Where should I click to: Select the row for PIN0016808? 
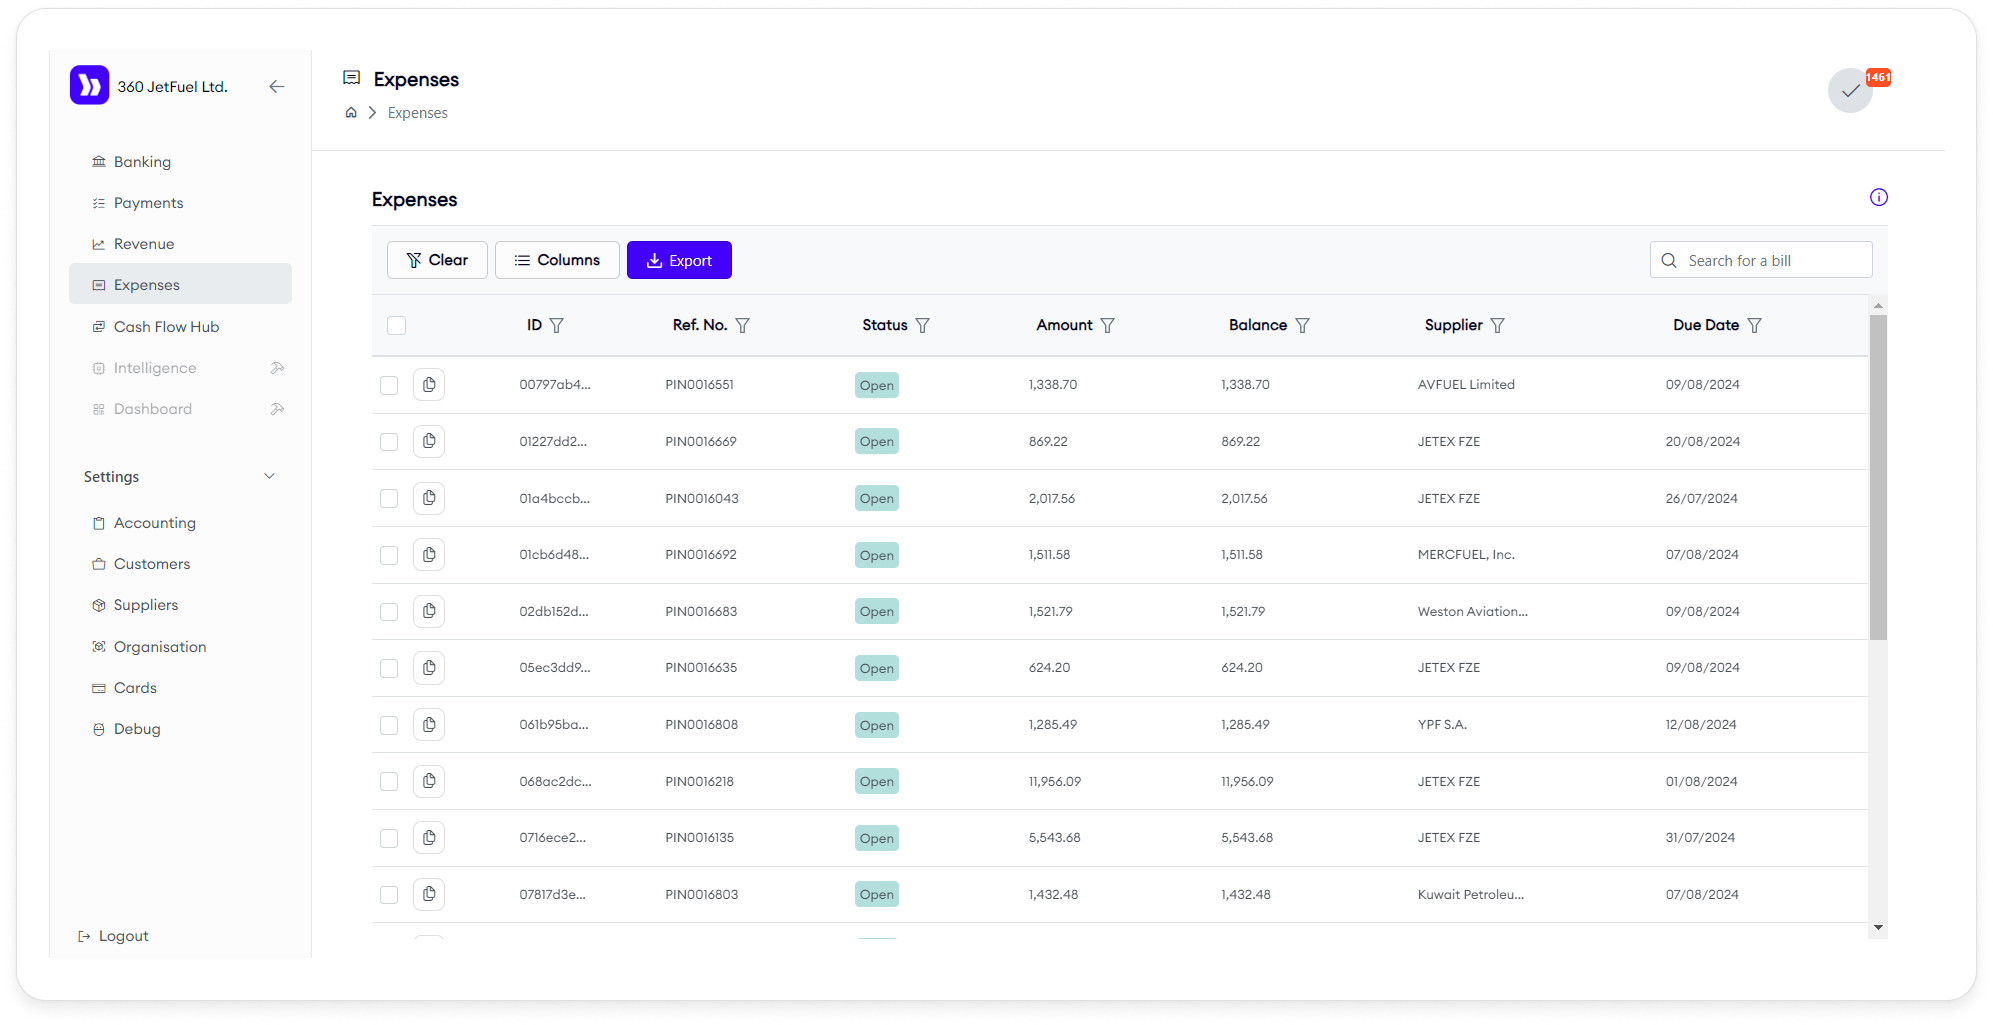tap(389, 725)
